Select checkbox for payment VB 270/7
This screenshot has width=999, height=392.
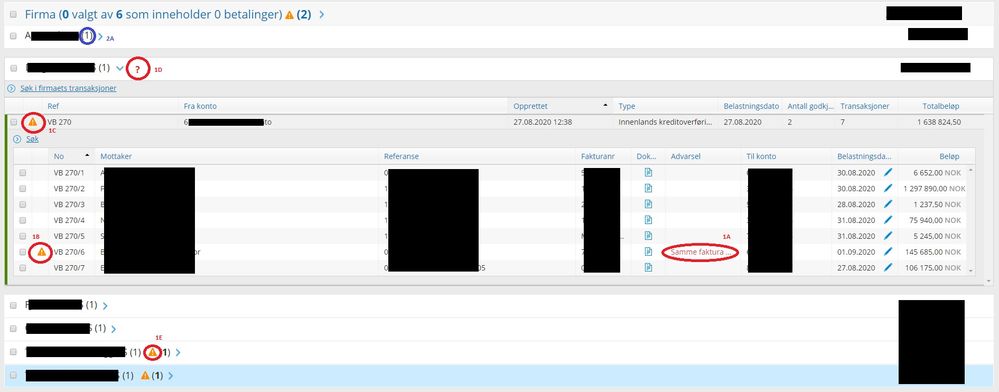click(x=23, y=268)
